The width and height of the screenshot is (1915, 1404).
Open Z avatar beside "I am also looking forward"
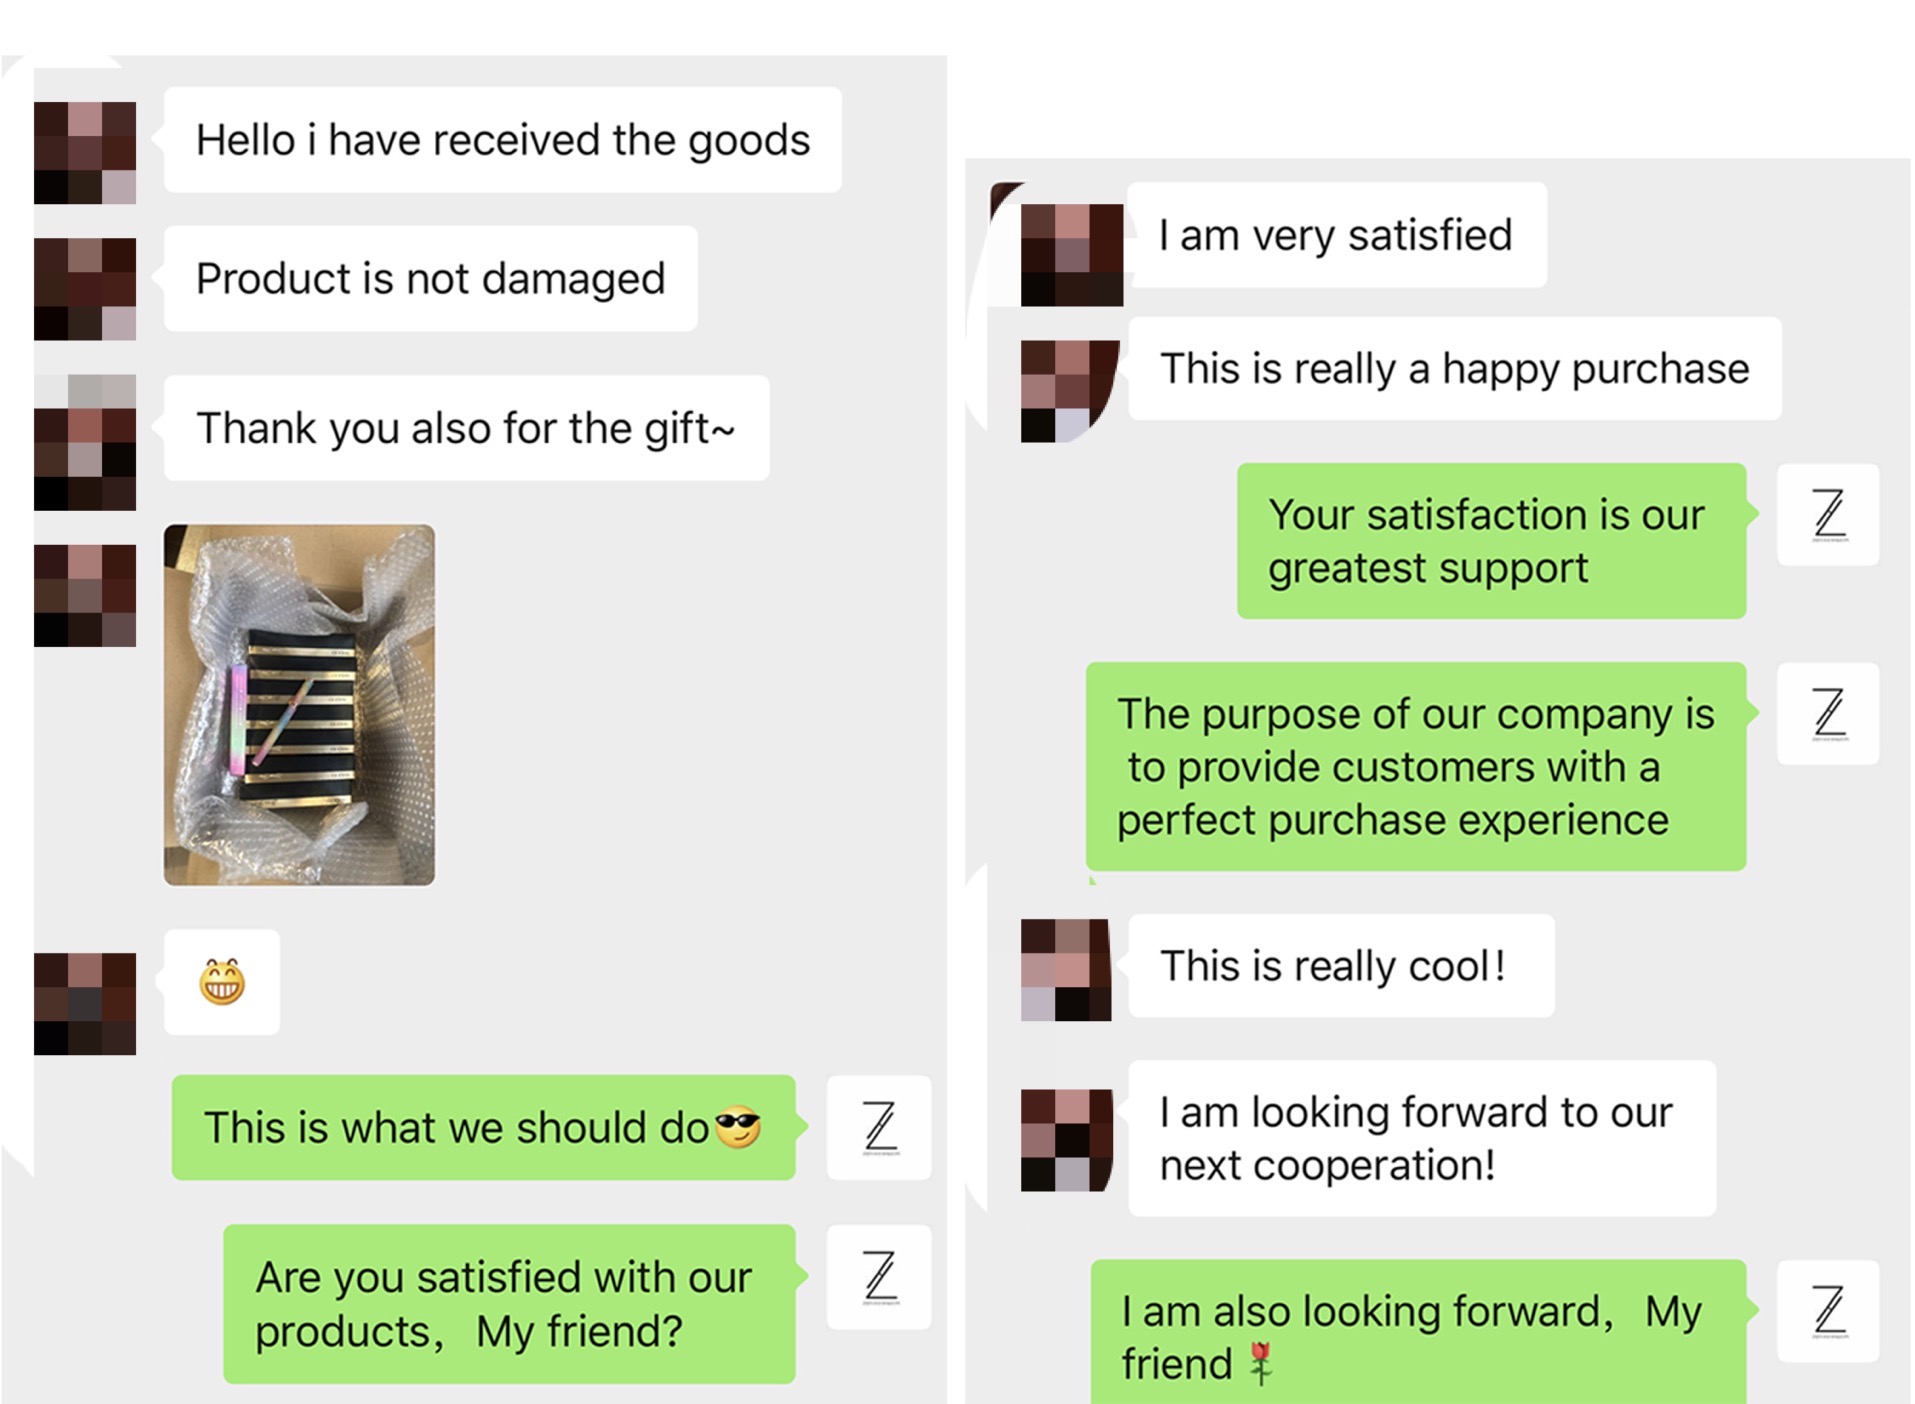1828,1311
